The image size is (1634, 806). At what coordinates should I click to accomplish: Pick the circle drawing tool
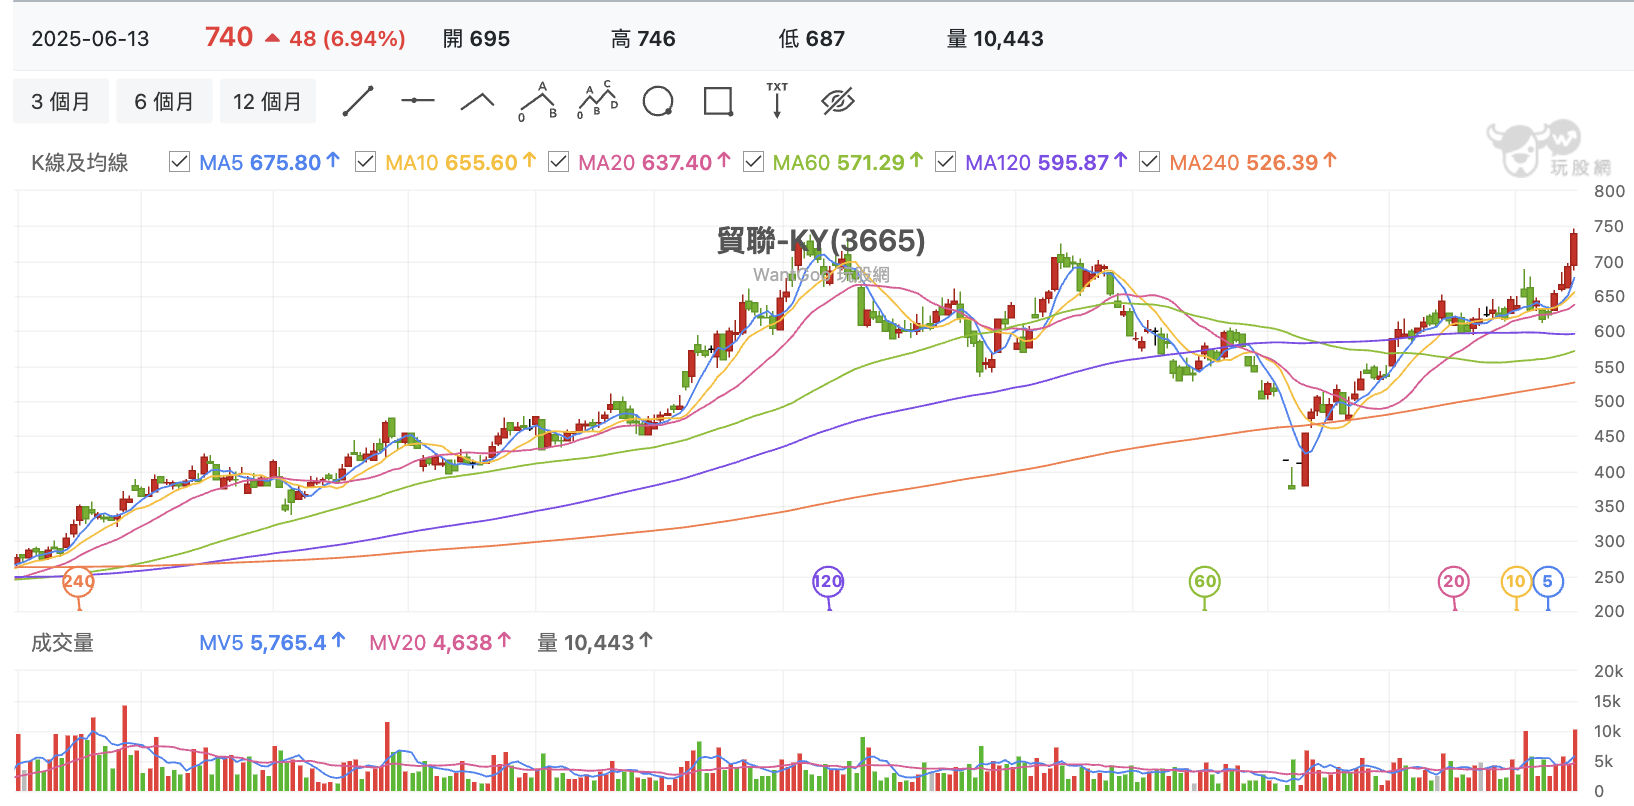point(658,101)
